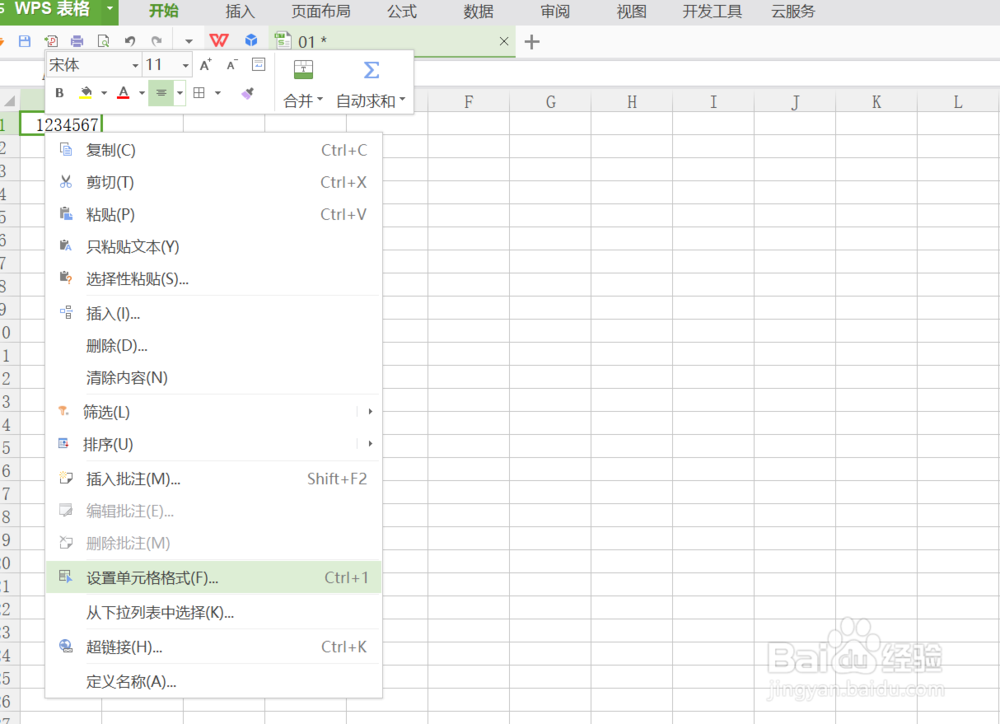Select column H header
The image size is (1000, 724).
point(631,101)
